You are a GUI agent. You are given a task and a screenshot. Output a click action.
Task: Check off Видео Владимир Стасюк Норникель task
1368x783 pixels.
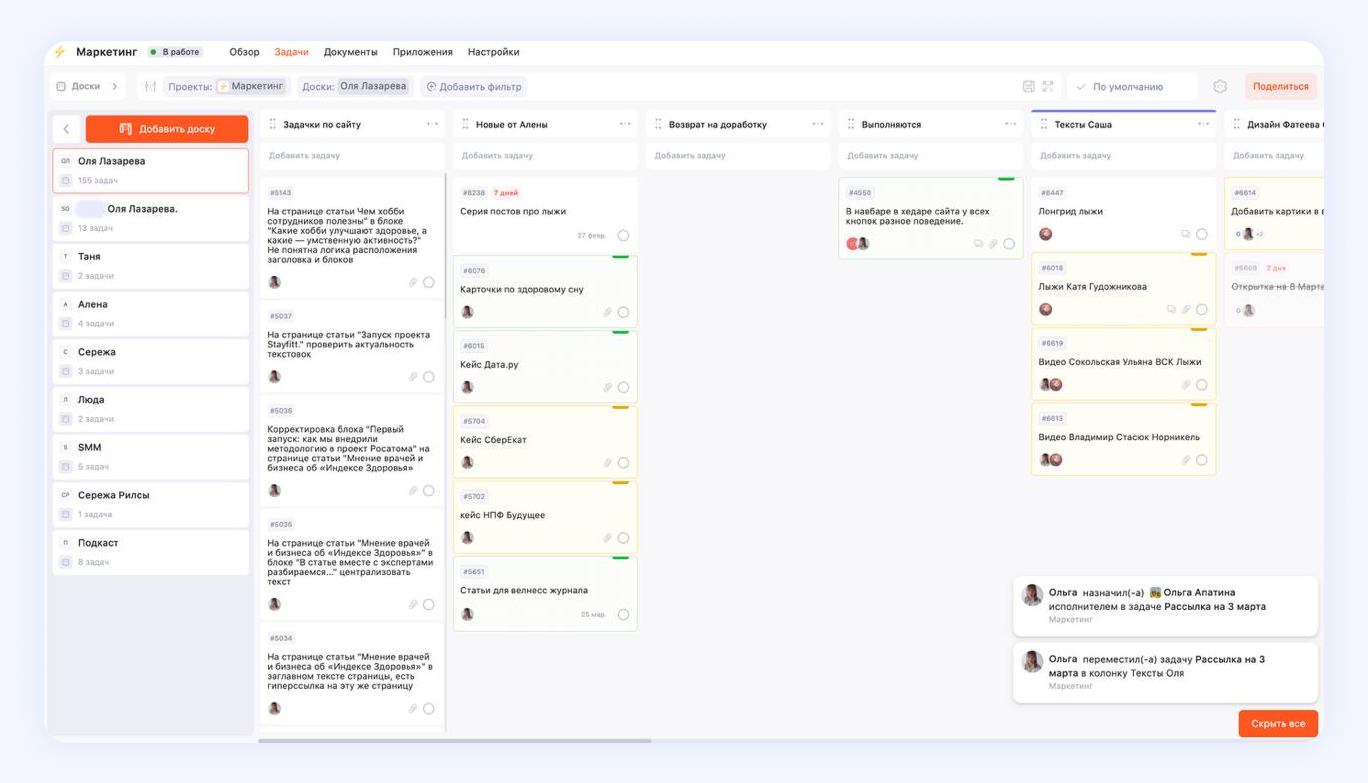click(x=1202, y=460)
